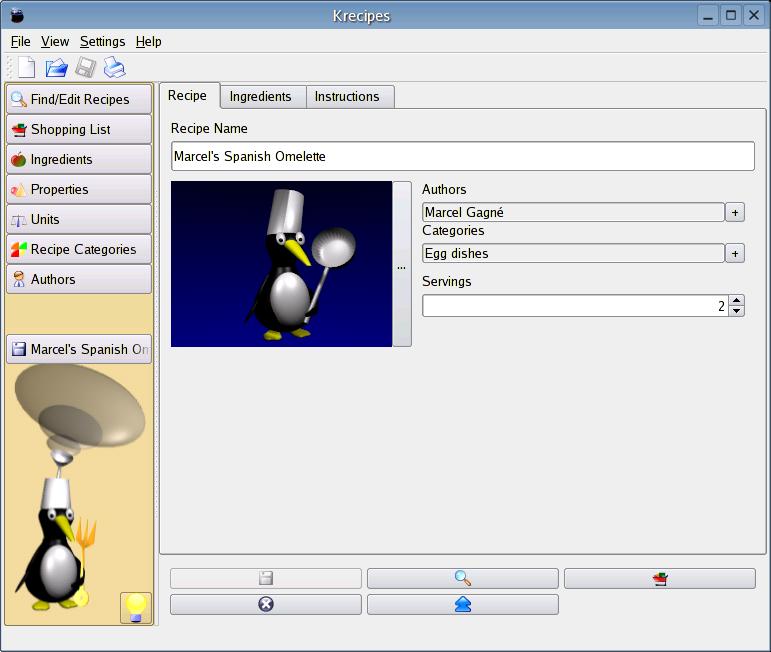This screenshot has width=771, height=652.
Task: Switch to the Ingredients tab
Action: pos(260,96)
